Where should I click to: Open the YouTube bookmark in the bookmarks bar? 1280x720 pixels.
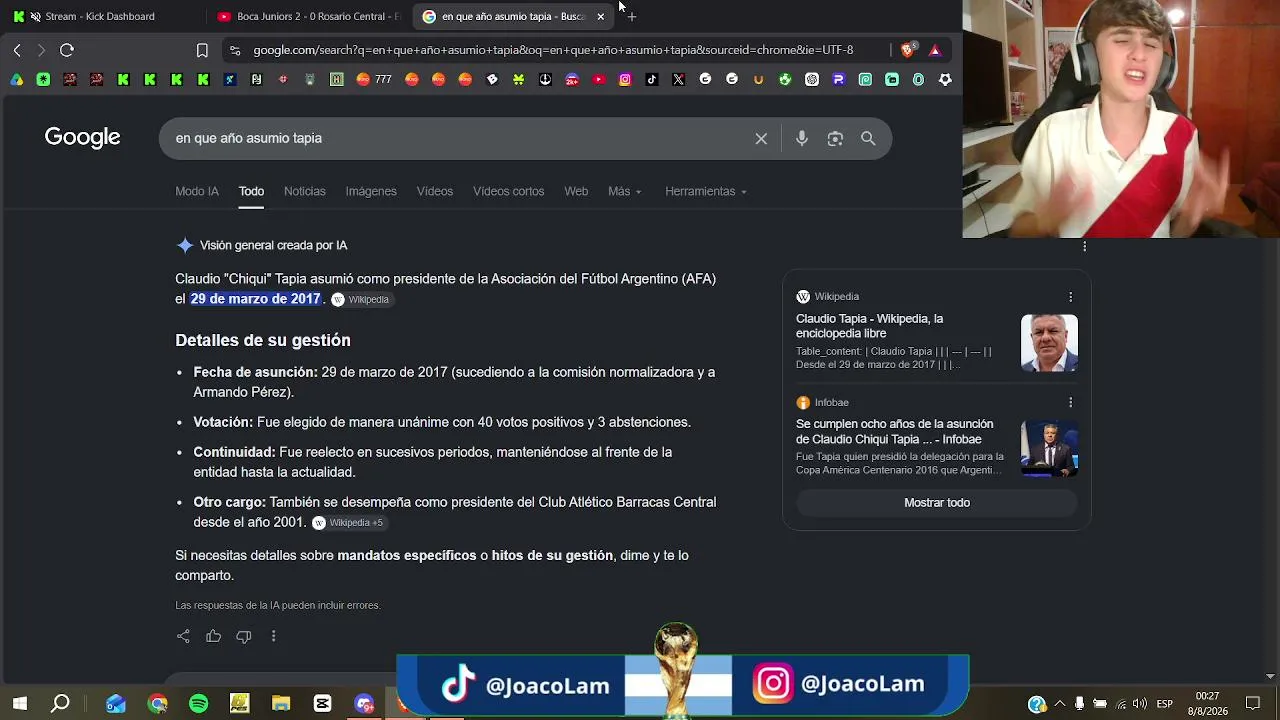(598, 80)
